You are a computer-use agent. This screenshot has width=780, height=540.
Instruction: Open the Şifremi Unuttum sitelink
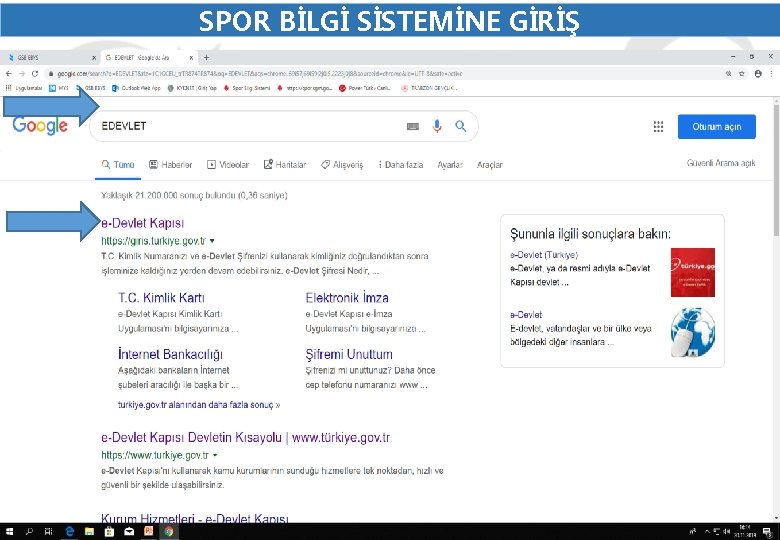(x=349, y=354)
